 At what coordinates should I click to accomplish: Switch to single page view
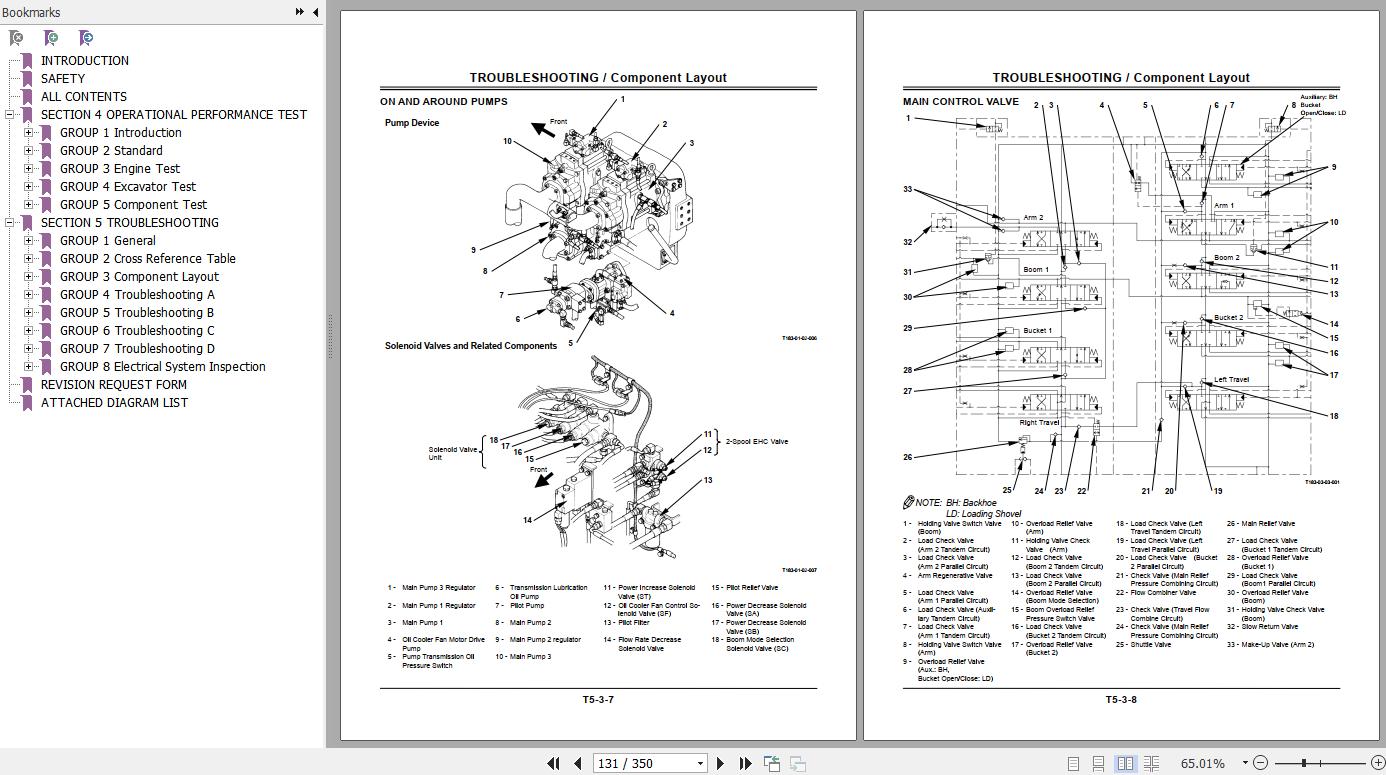click(x=1074, y=763)
